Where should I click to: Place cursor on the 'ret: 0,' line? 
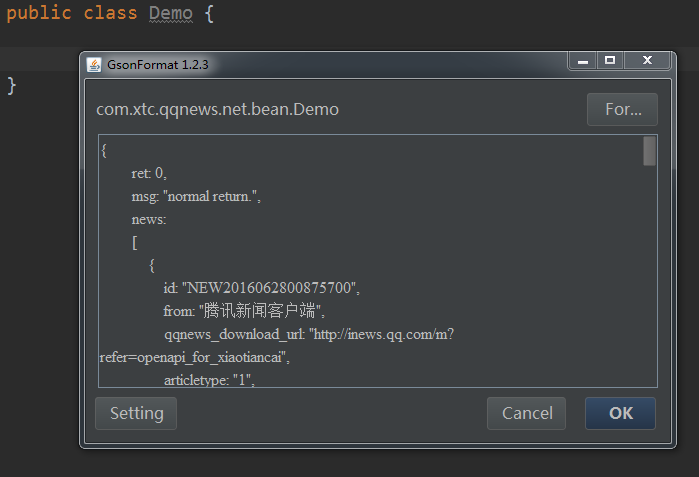(156, 174)
